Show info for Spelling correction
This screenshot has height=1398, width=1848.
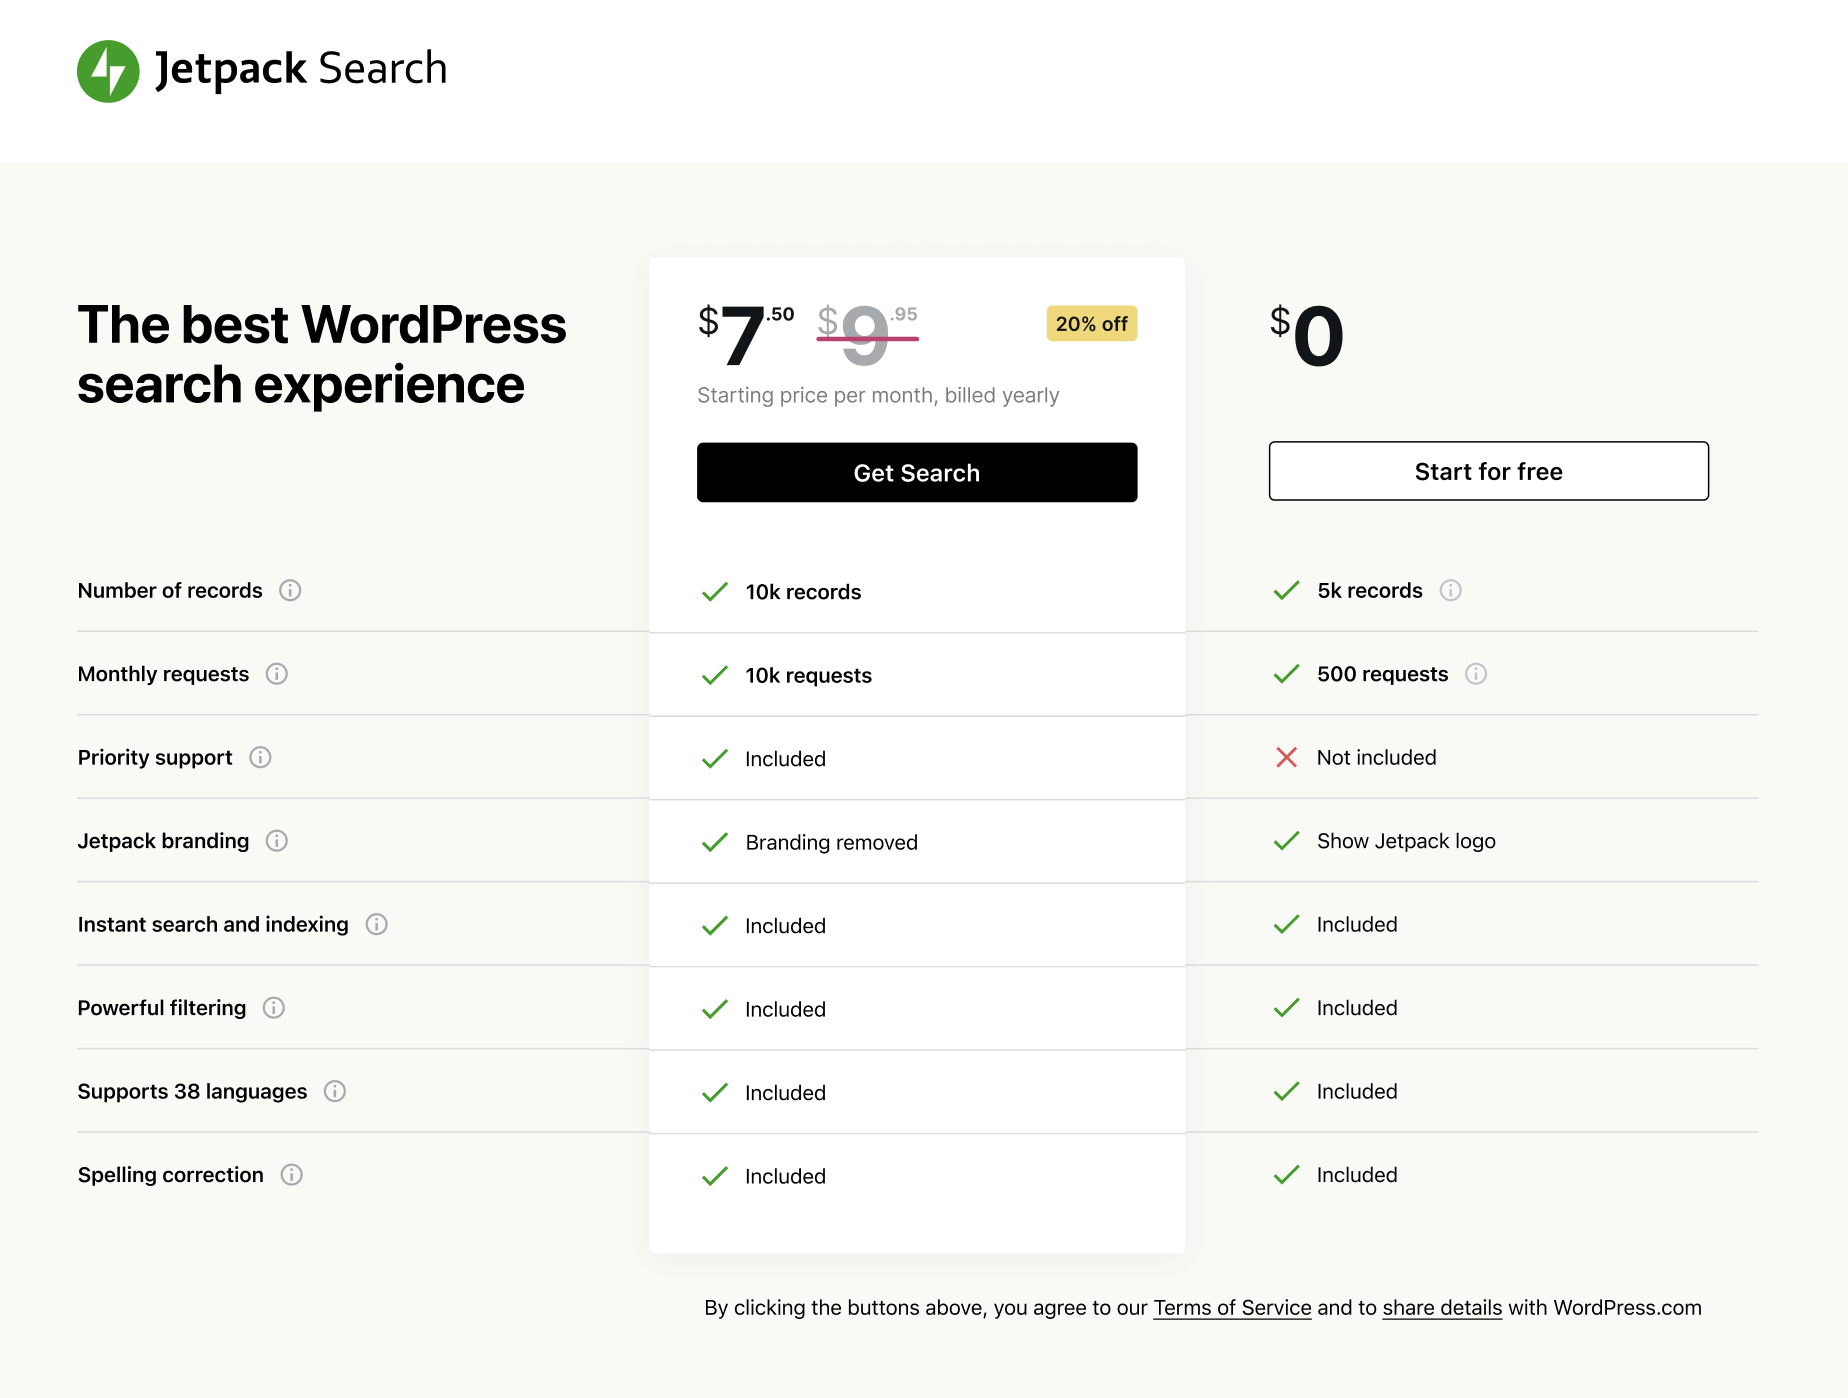point(292,1175)
